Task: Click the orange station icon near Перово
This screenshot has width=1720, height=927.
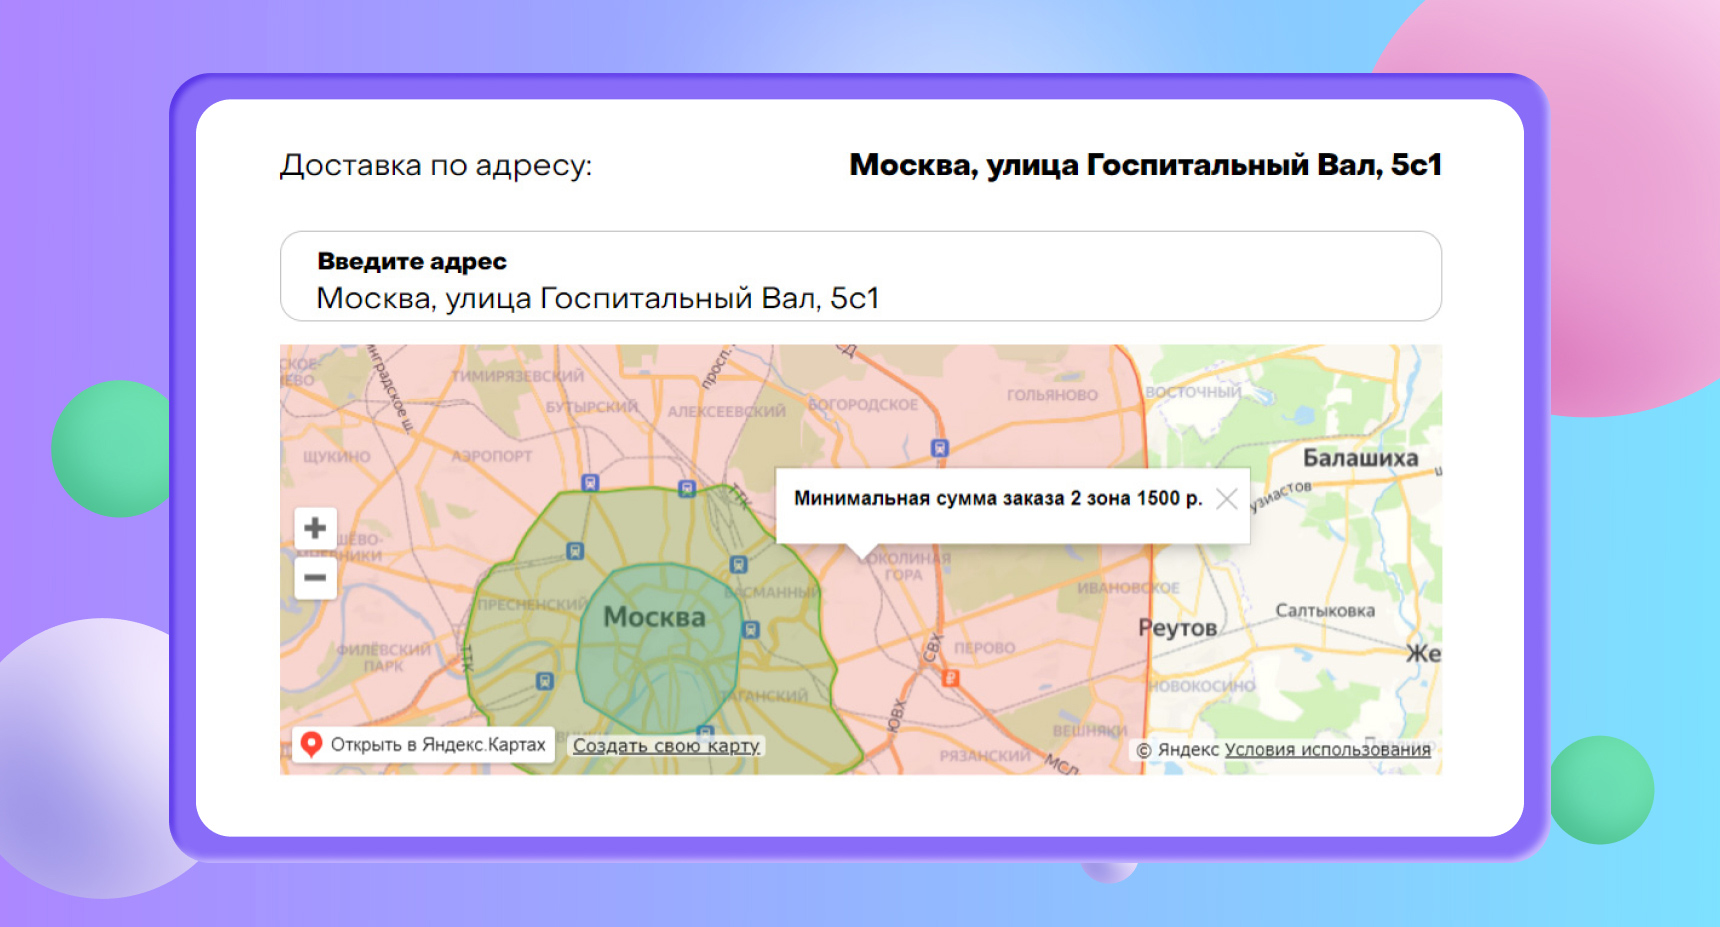Action: pyautogui.click(x=950, y=678)
